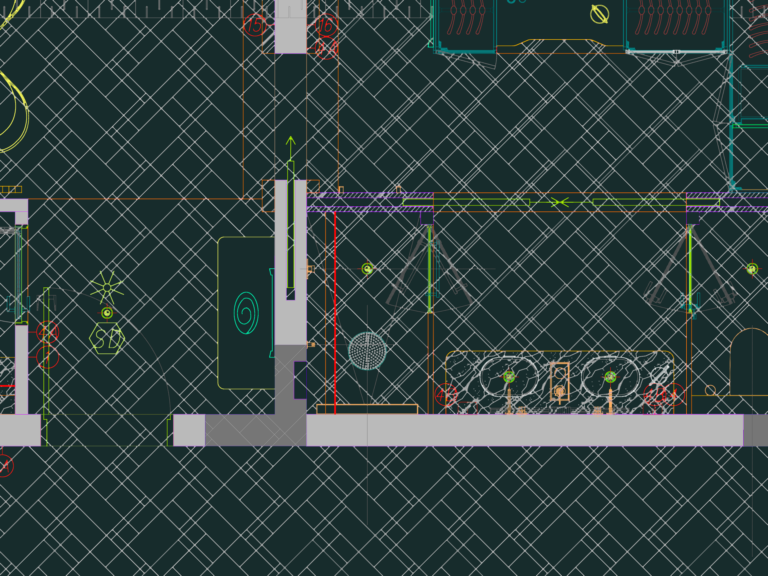Select the red circled tag 16

[327, 24]
